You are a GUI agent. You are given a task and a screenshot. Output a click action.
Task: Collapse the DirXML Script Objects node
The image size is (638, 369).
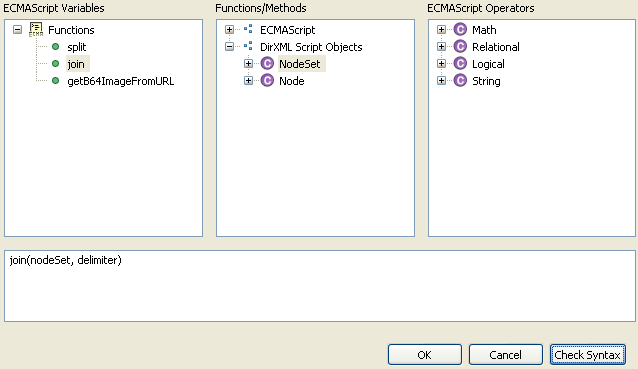click(x=229, y=47)
